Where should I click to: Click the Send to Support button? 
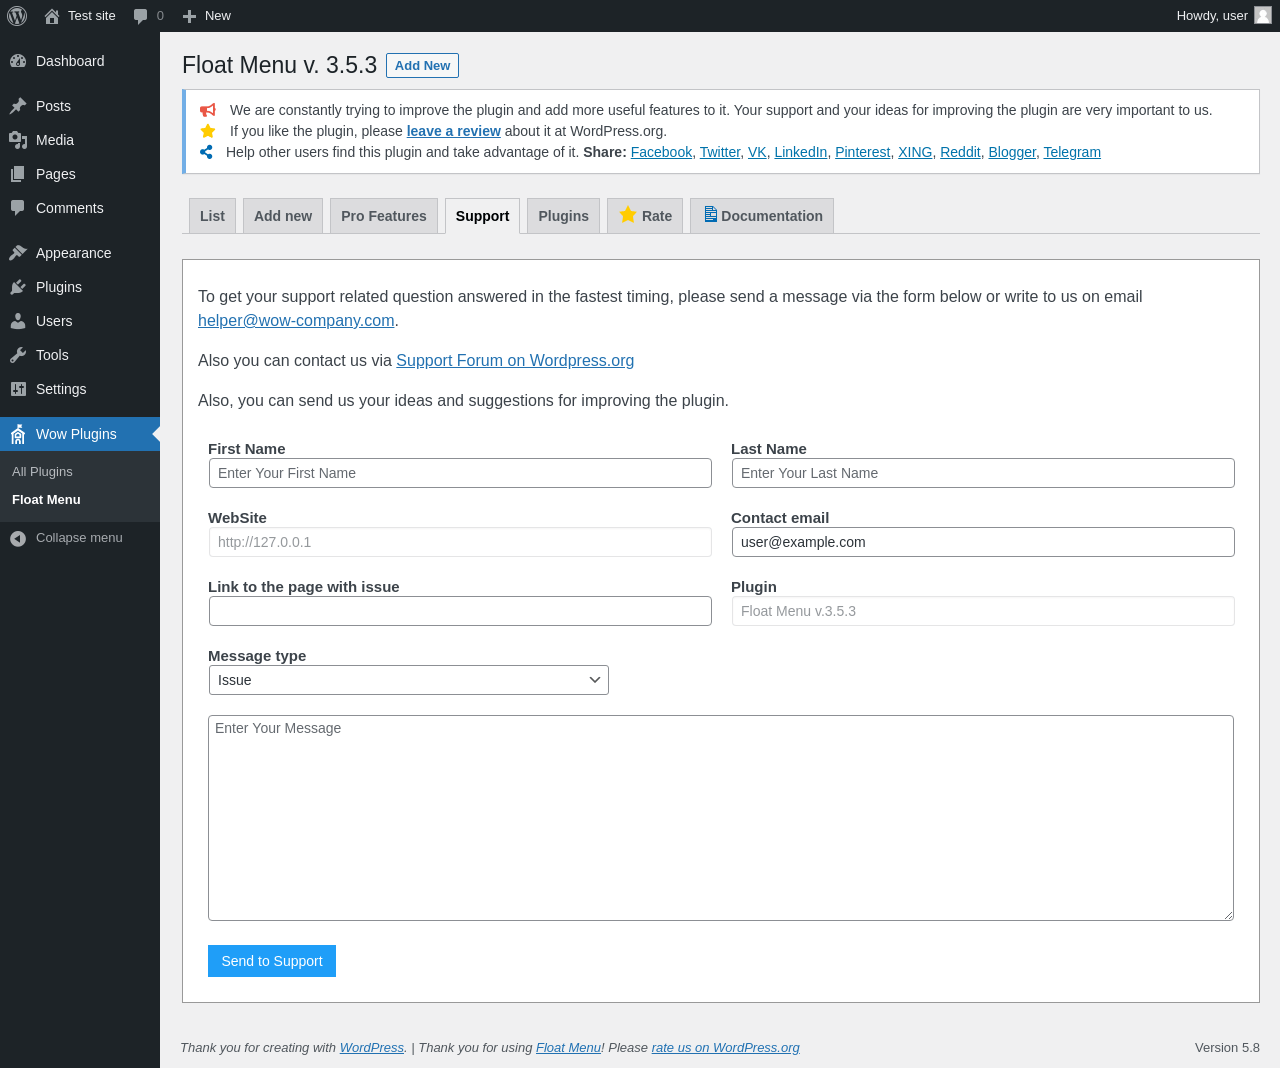pos(272,961)
